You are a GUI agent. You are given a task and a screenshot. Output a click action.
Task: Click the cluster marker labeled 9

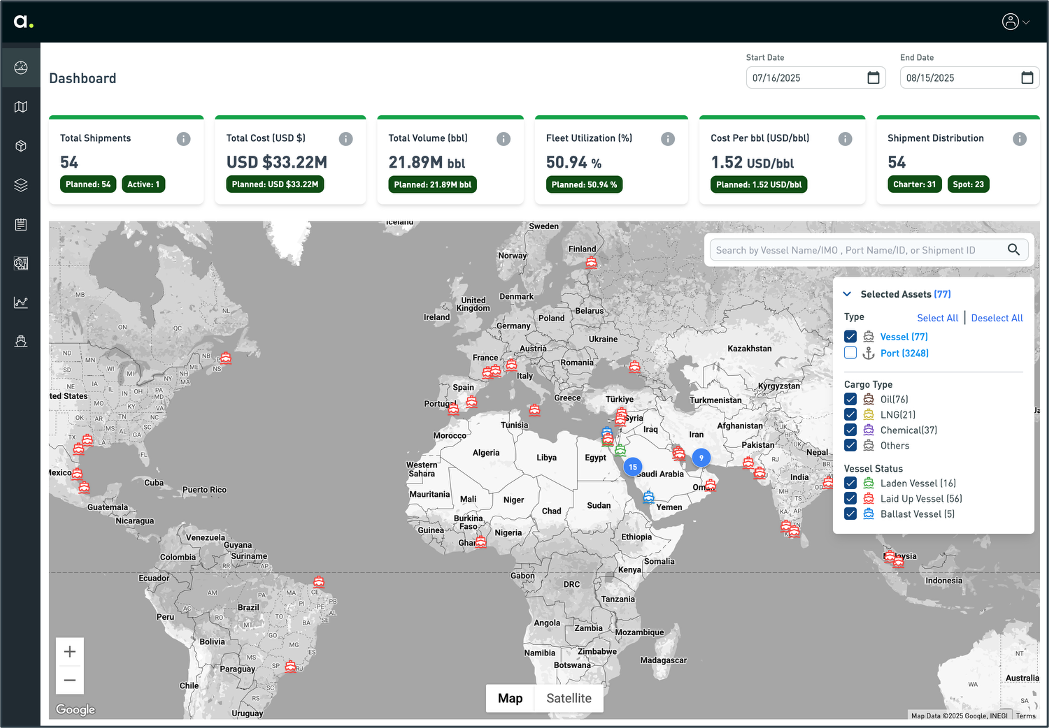point(700,458)
